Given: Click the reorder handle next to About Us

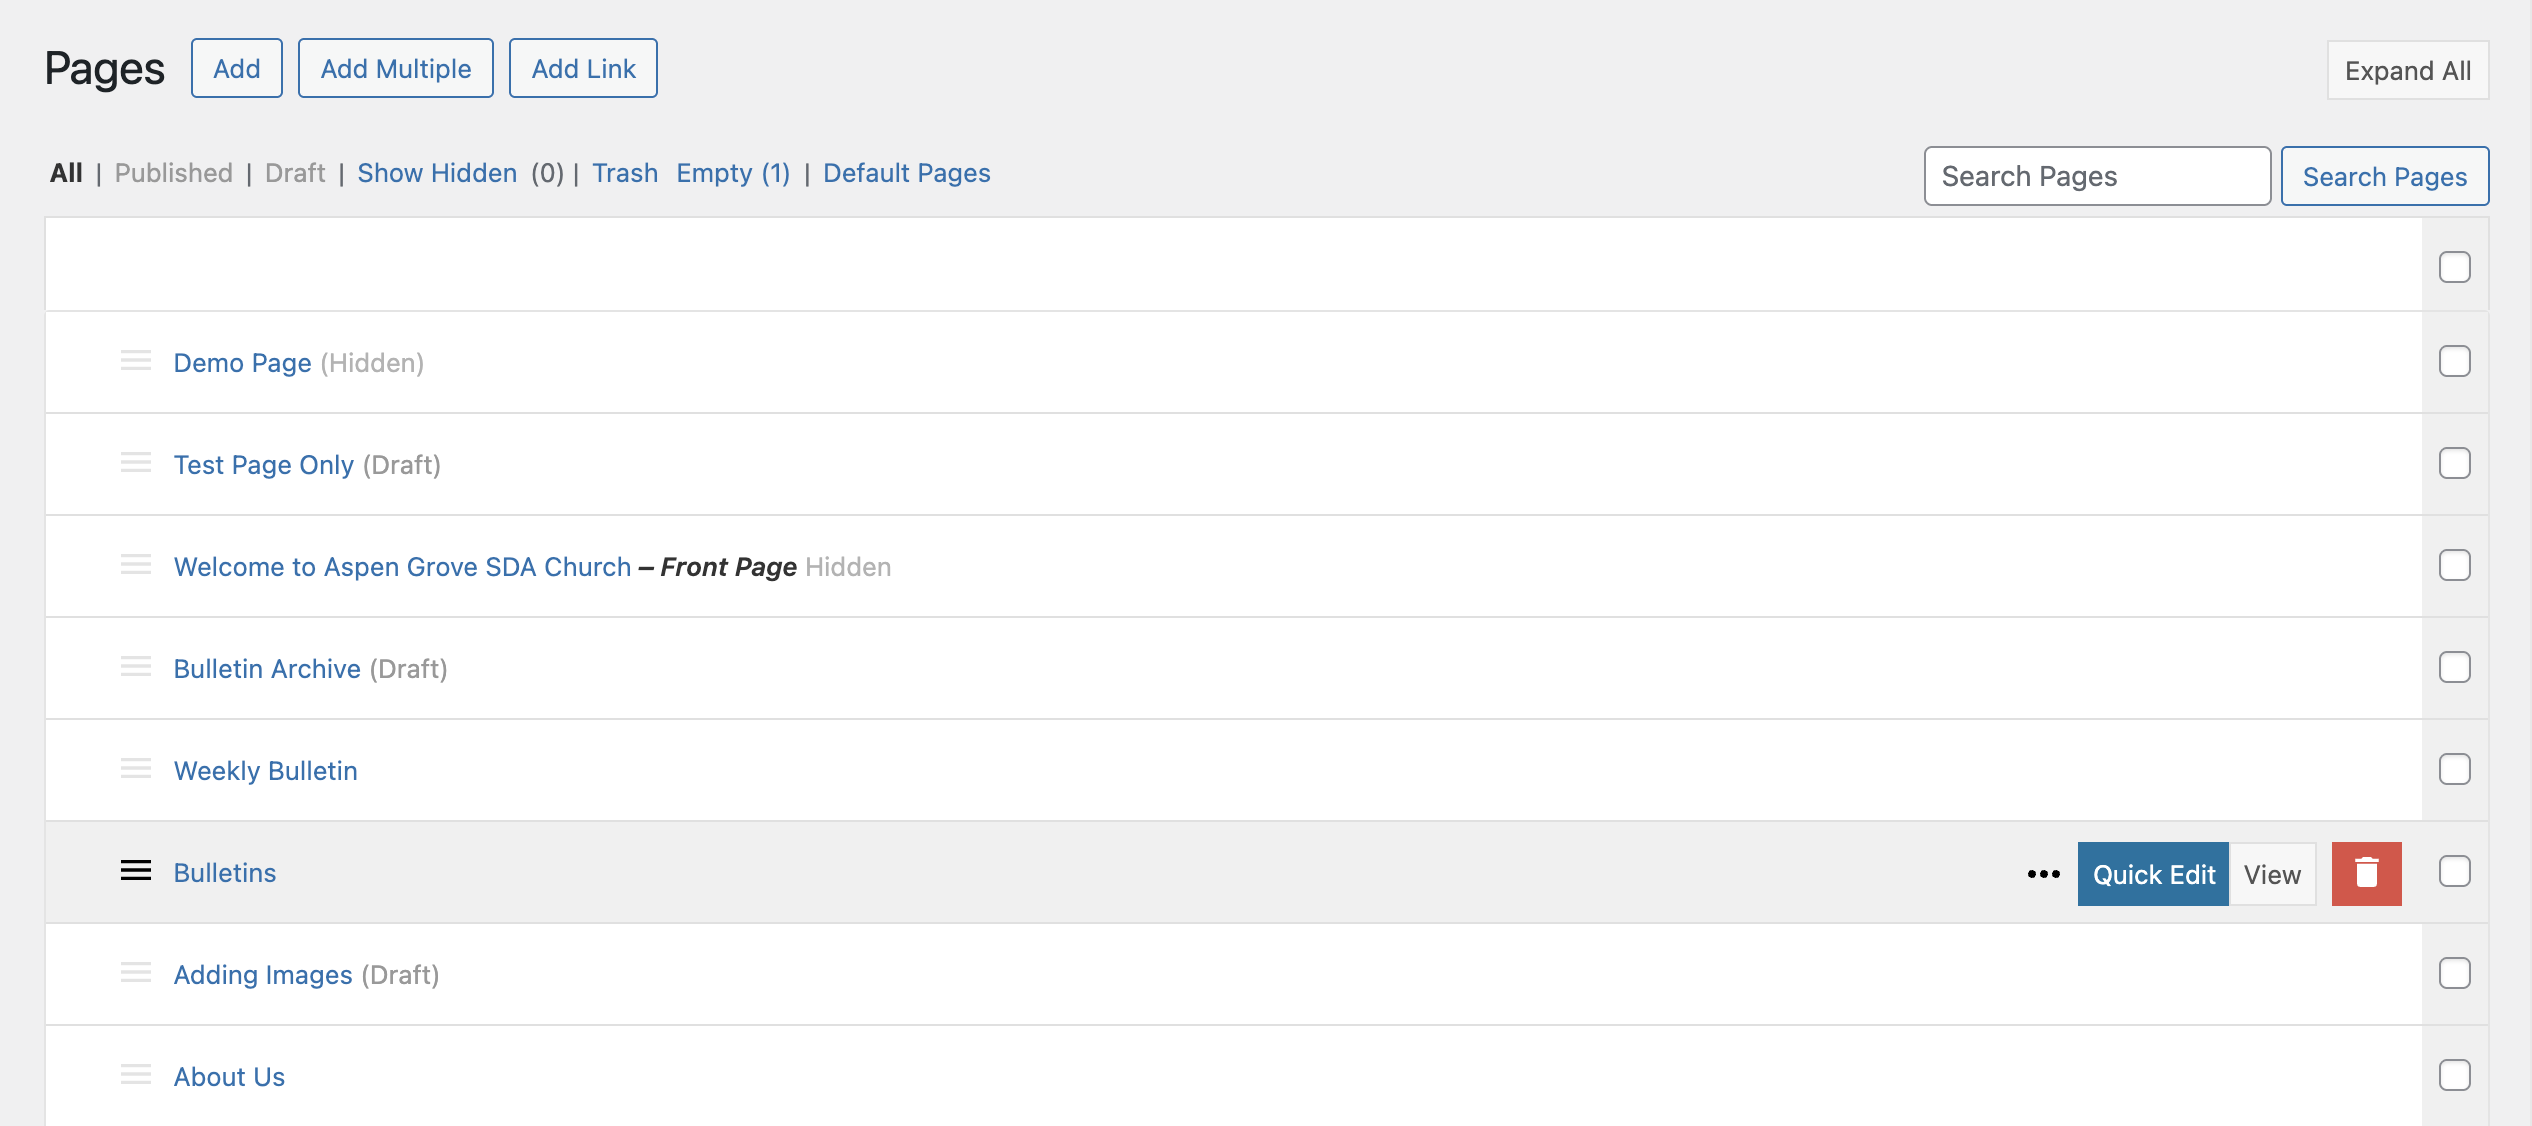Looking at the screenshot, I should (135, 1077).
